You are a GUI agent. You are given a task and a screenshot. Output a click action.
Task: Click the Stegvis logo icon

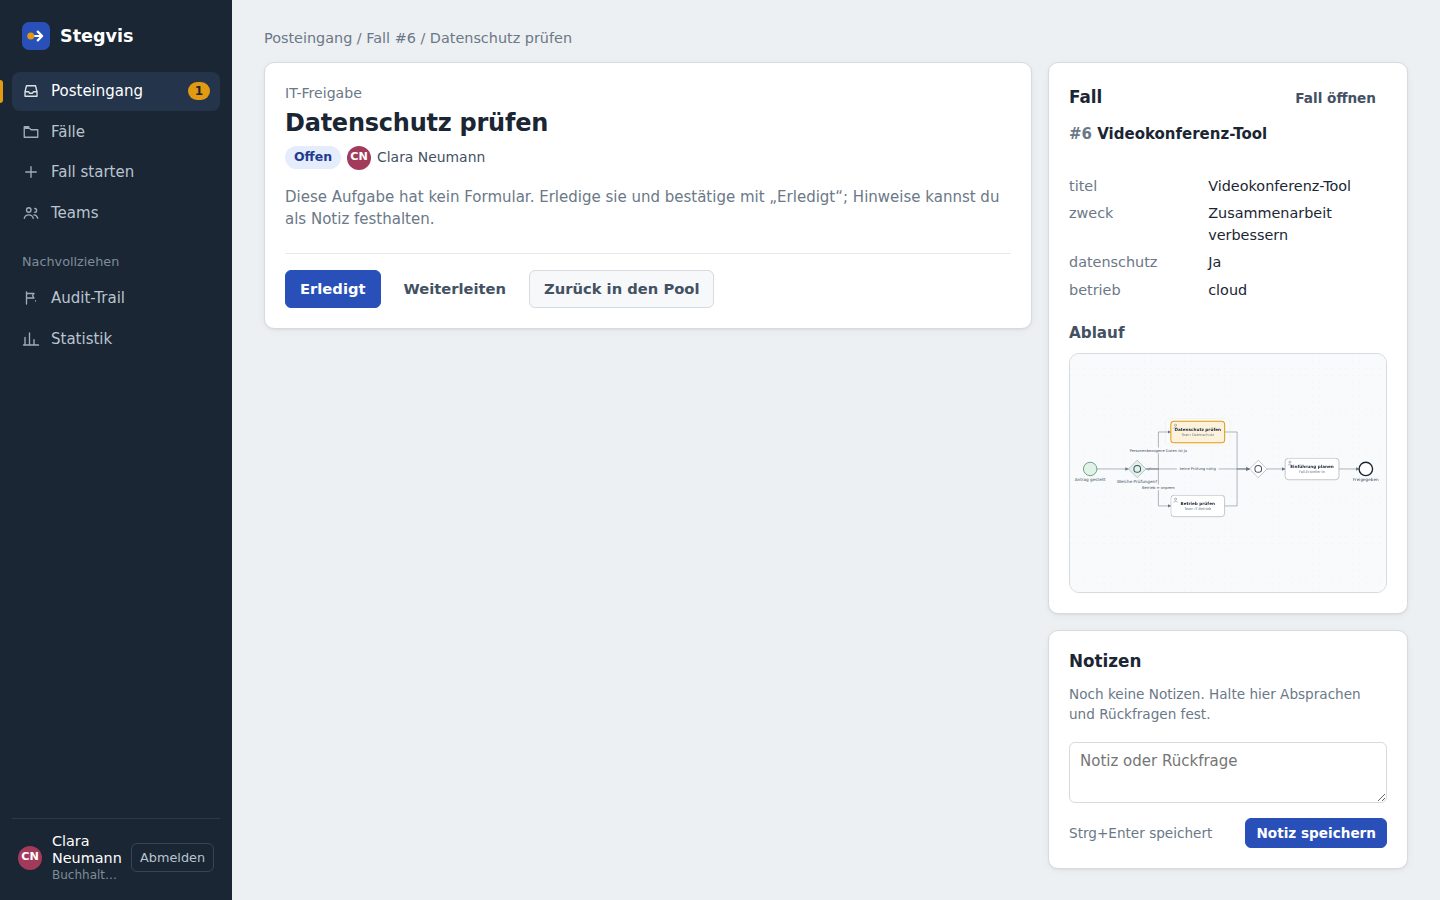tap(36, 36)
